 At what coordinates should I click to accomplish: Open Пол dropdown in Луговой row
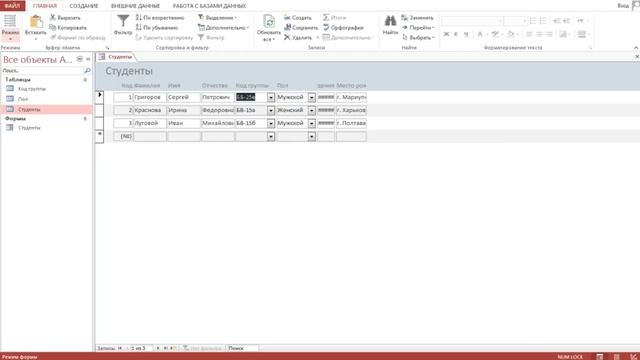pyautogui.click(x=312, y=124)
